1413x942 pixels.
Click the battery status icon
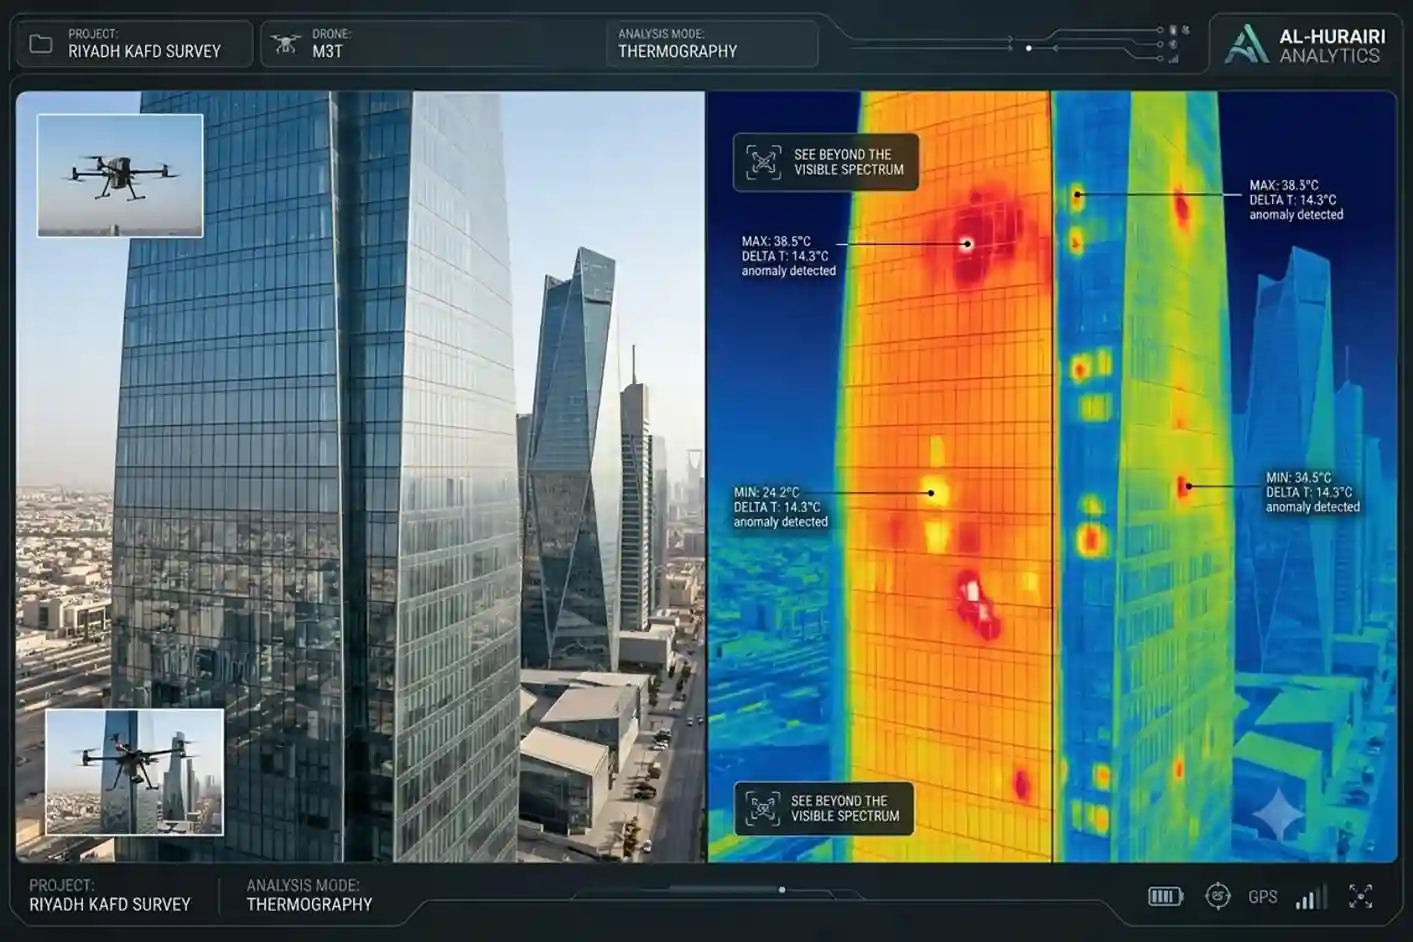coord(1166,896)
